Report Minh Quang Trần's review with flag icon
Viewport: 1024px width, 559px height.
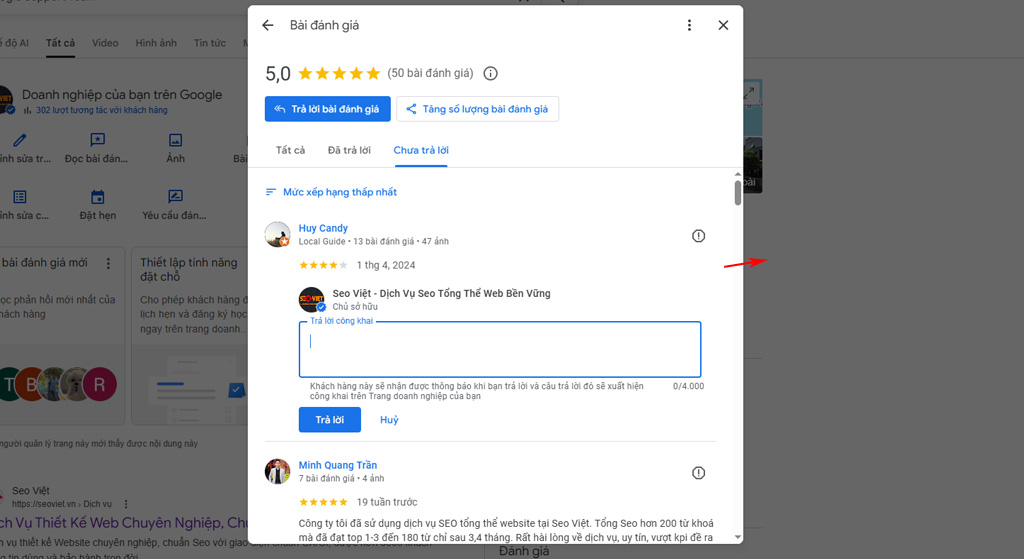pyautogui.click(x=698, y=473)
